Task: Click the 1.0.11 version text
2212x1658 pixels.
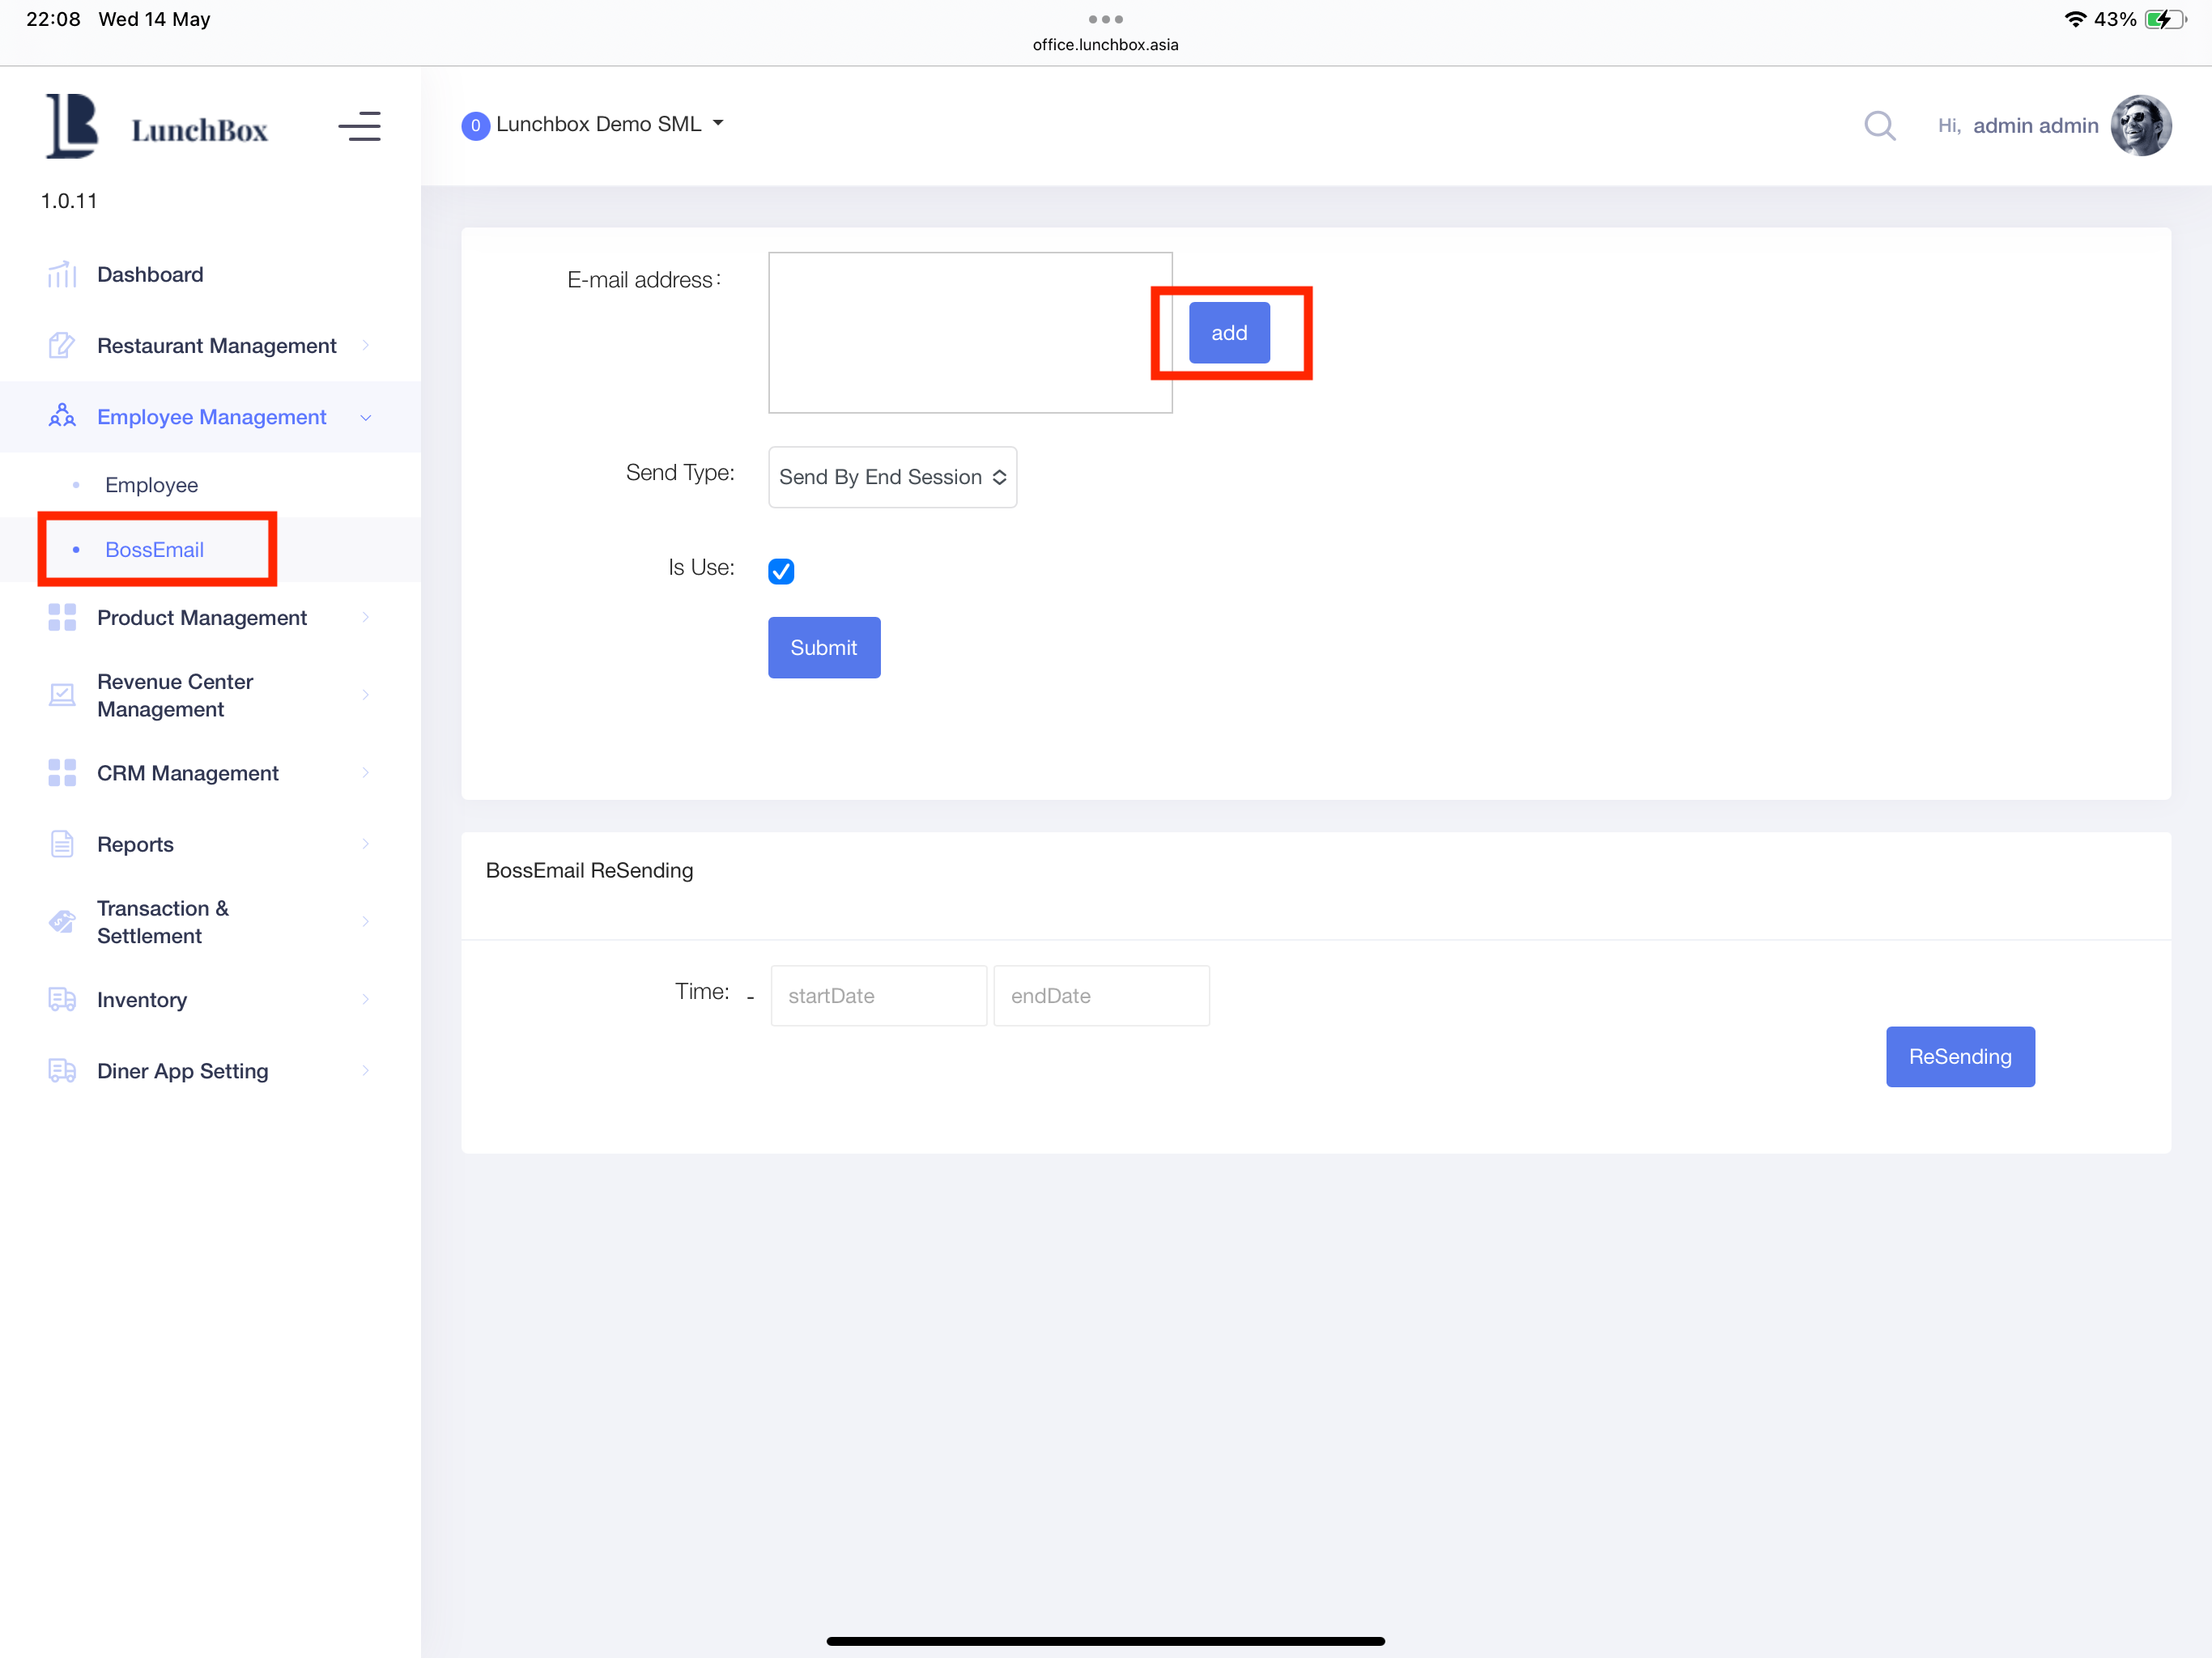Action: pyautogui.click(x=69, y=200)
